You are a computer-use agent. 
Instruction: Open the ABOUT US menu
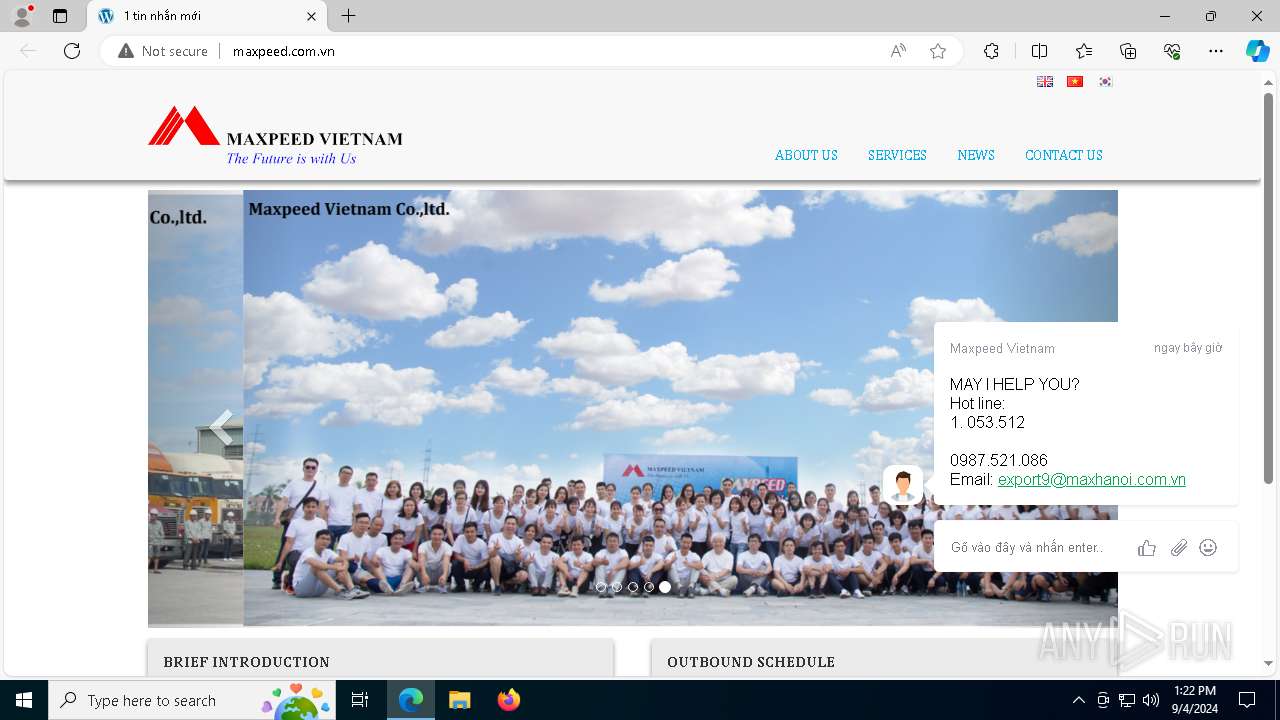coord(806,155)
